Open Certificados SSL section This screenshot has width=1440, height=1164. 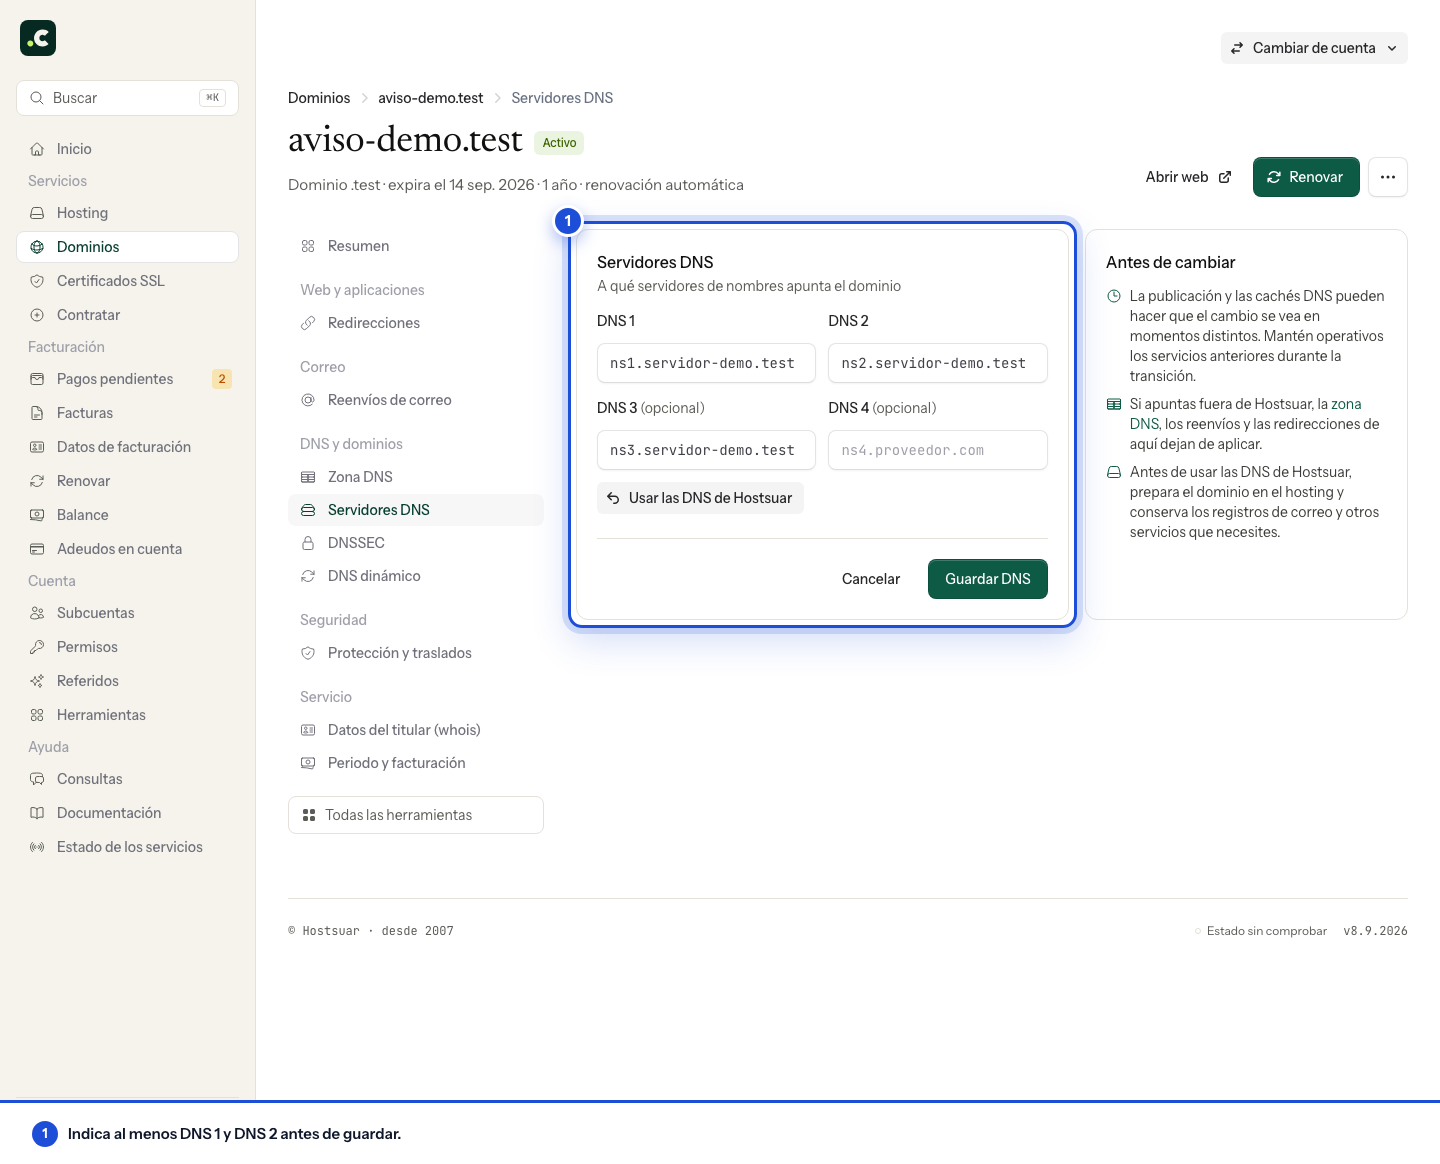127,281
